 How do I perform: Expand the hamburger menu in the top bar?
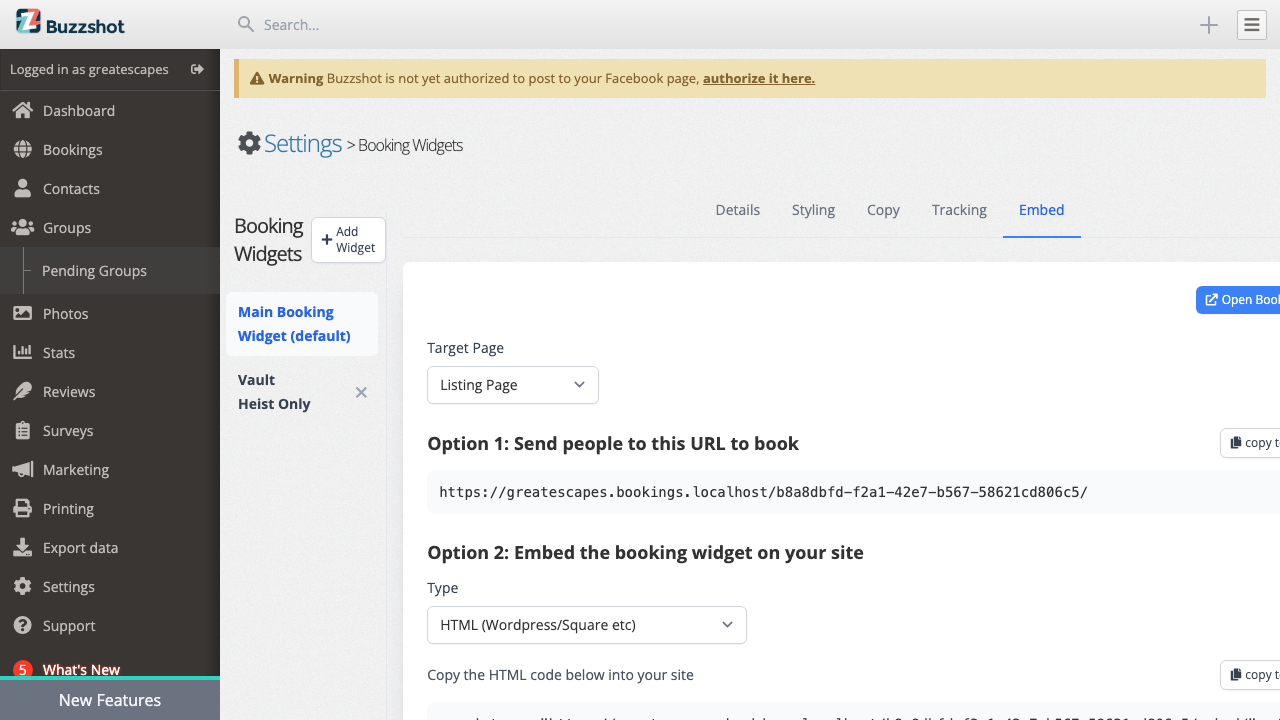point(1251,24)
